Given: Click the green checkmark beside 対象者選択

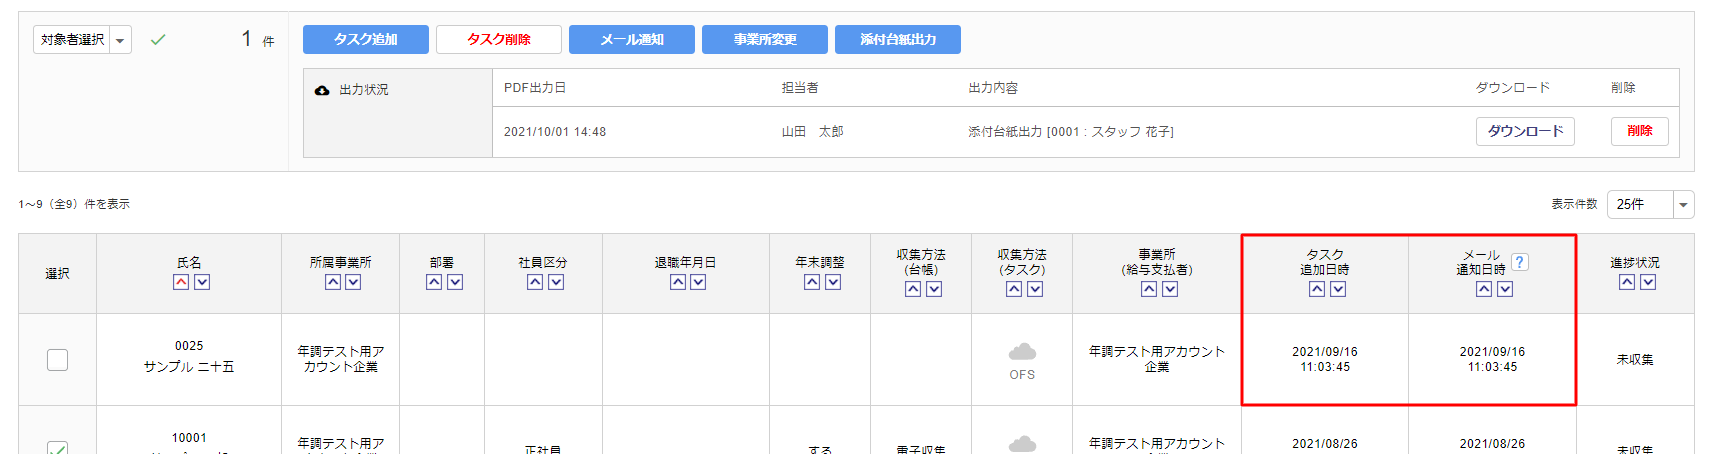Looking at the screenshot, I should tap(158, 40).
